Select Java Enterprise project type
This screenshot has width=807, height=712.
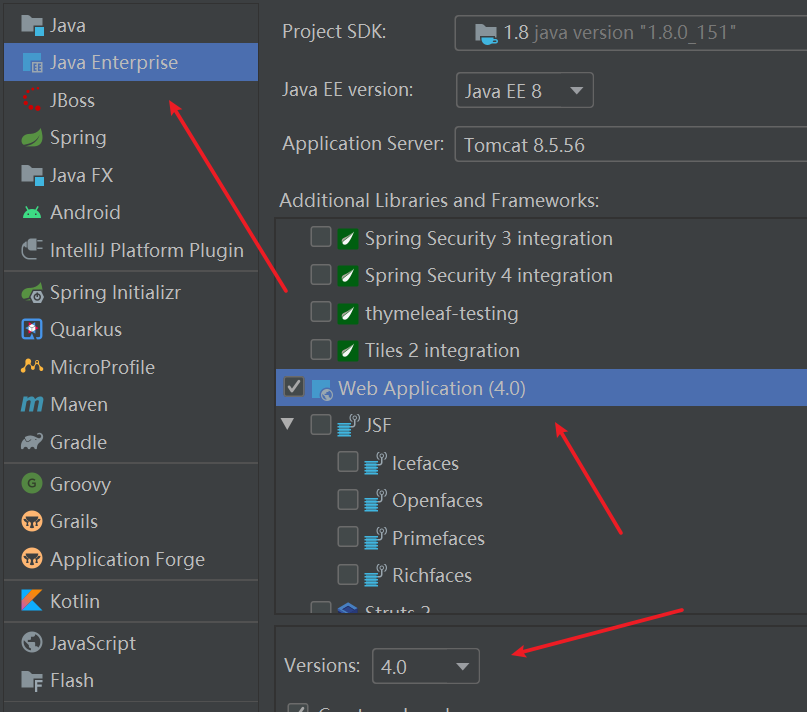tap(113, 62)
